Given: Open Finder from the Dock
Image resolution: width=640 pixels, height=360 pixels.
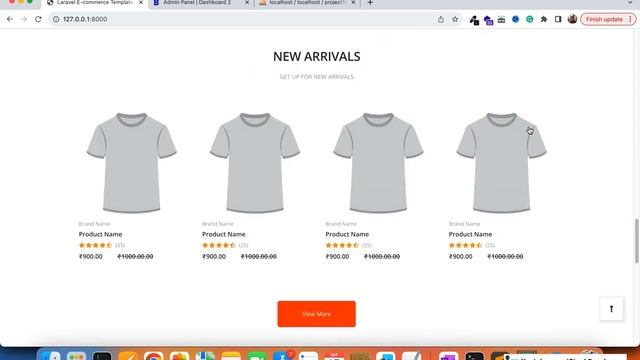Looking at the screenshot, I should [51, 356].
